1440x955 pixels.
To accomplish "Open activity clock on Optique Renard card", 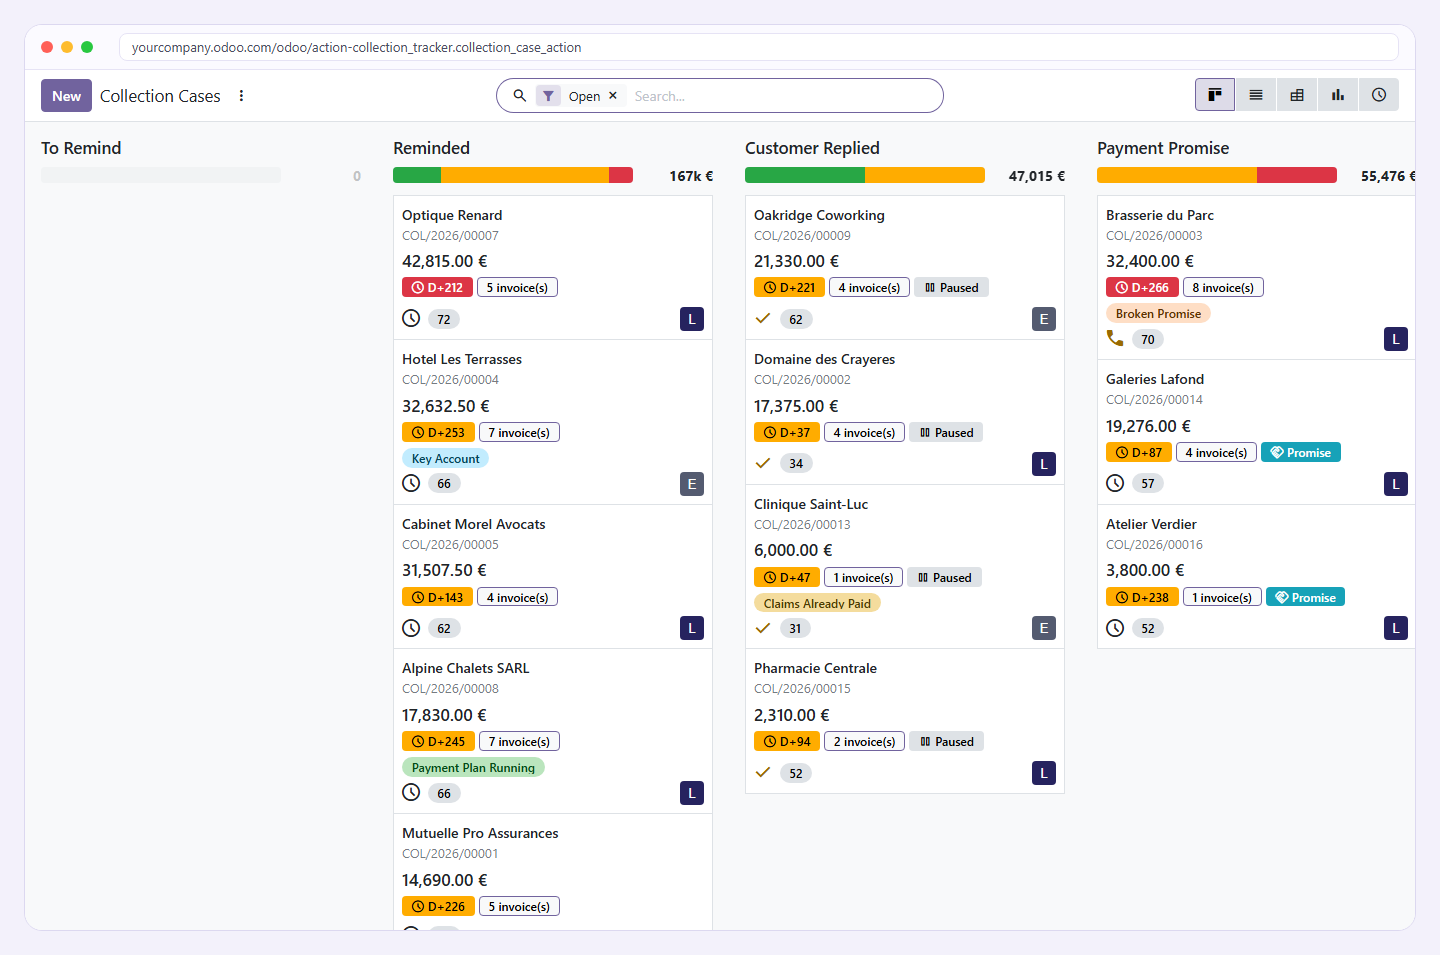I will click(411, 318).
